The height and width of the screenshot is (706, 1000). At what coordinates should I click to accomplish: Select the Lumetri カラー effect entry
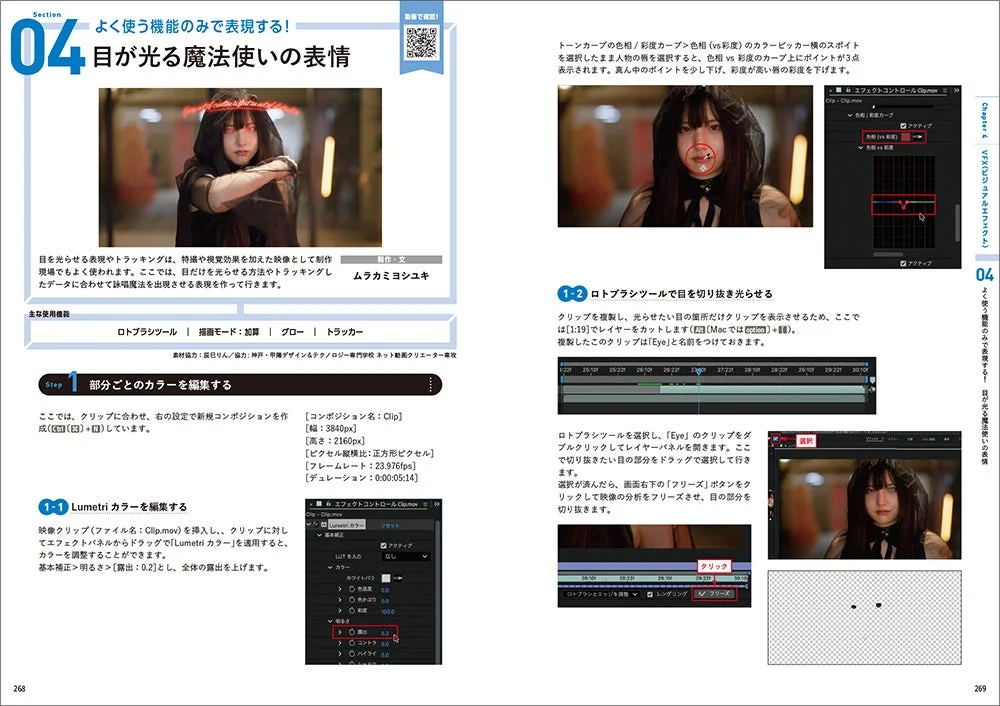point(347,525)
